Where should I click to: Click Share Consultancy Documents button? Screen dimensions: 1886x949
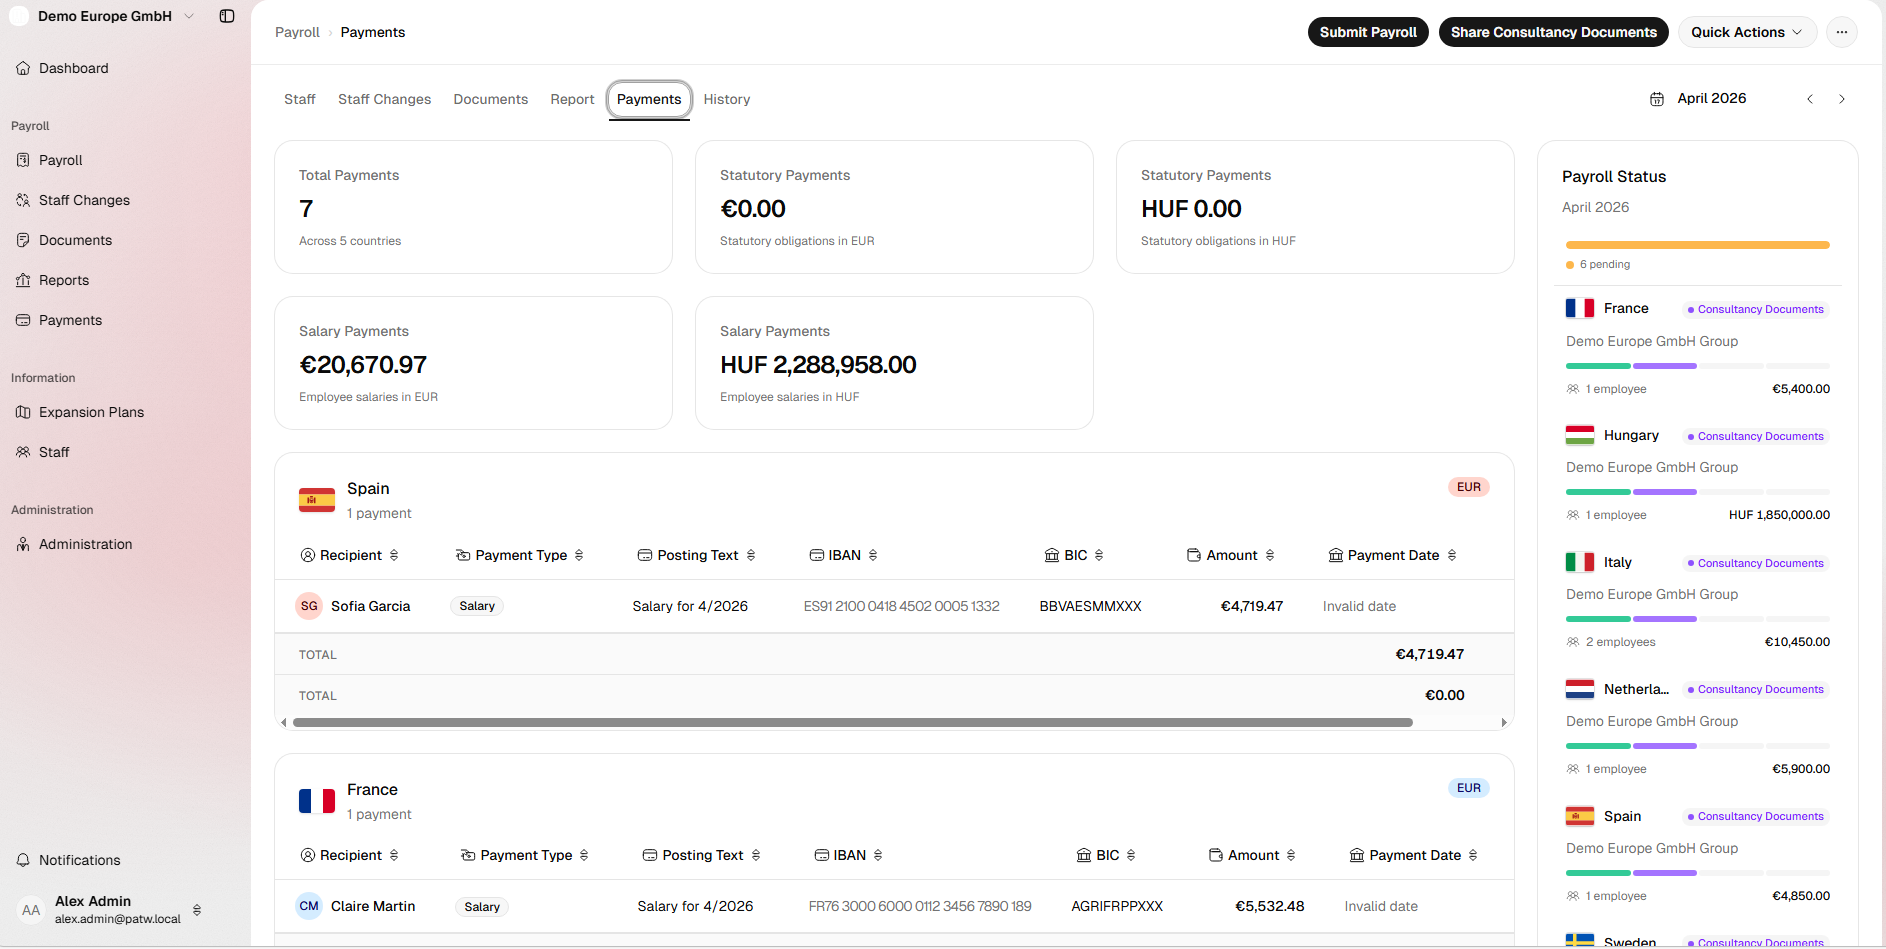[1554, 32]
